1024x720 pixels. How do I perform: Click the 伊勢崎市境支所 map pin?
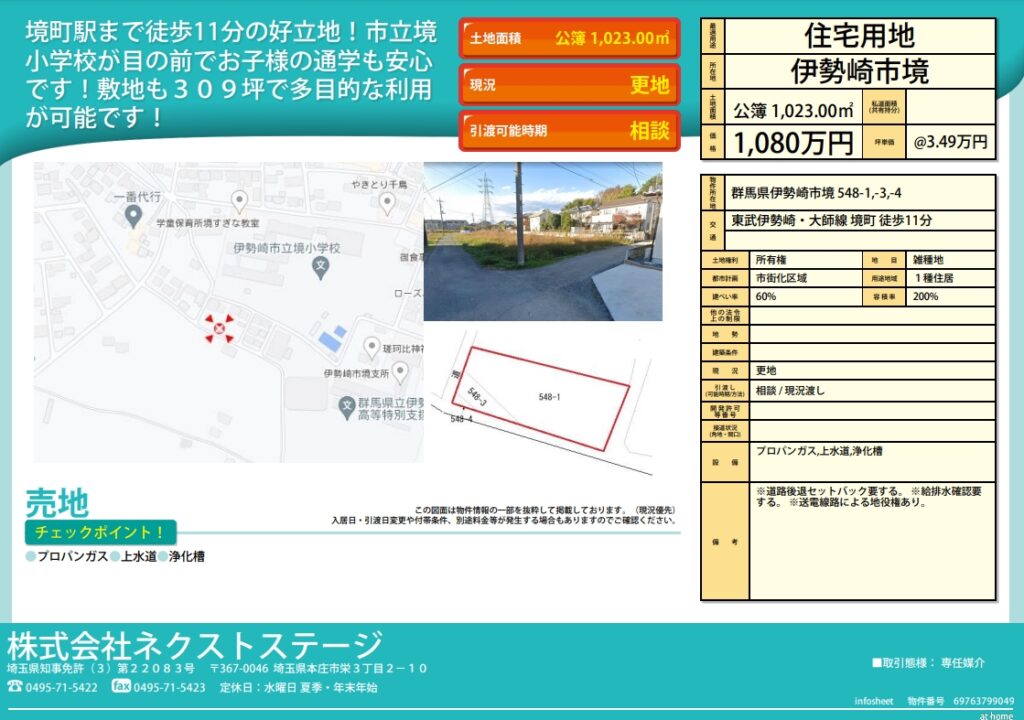(400, 372)
